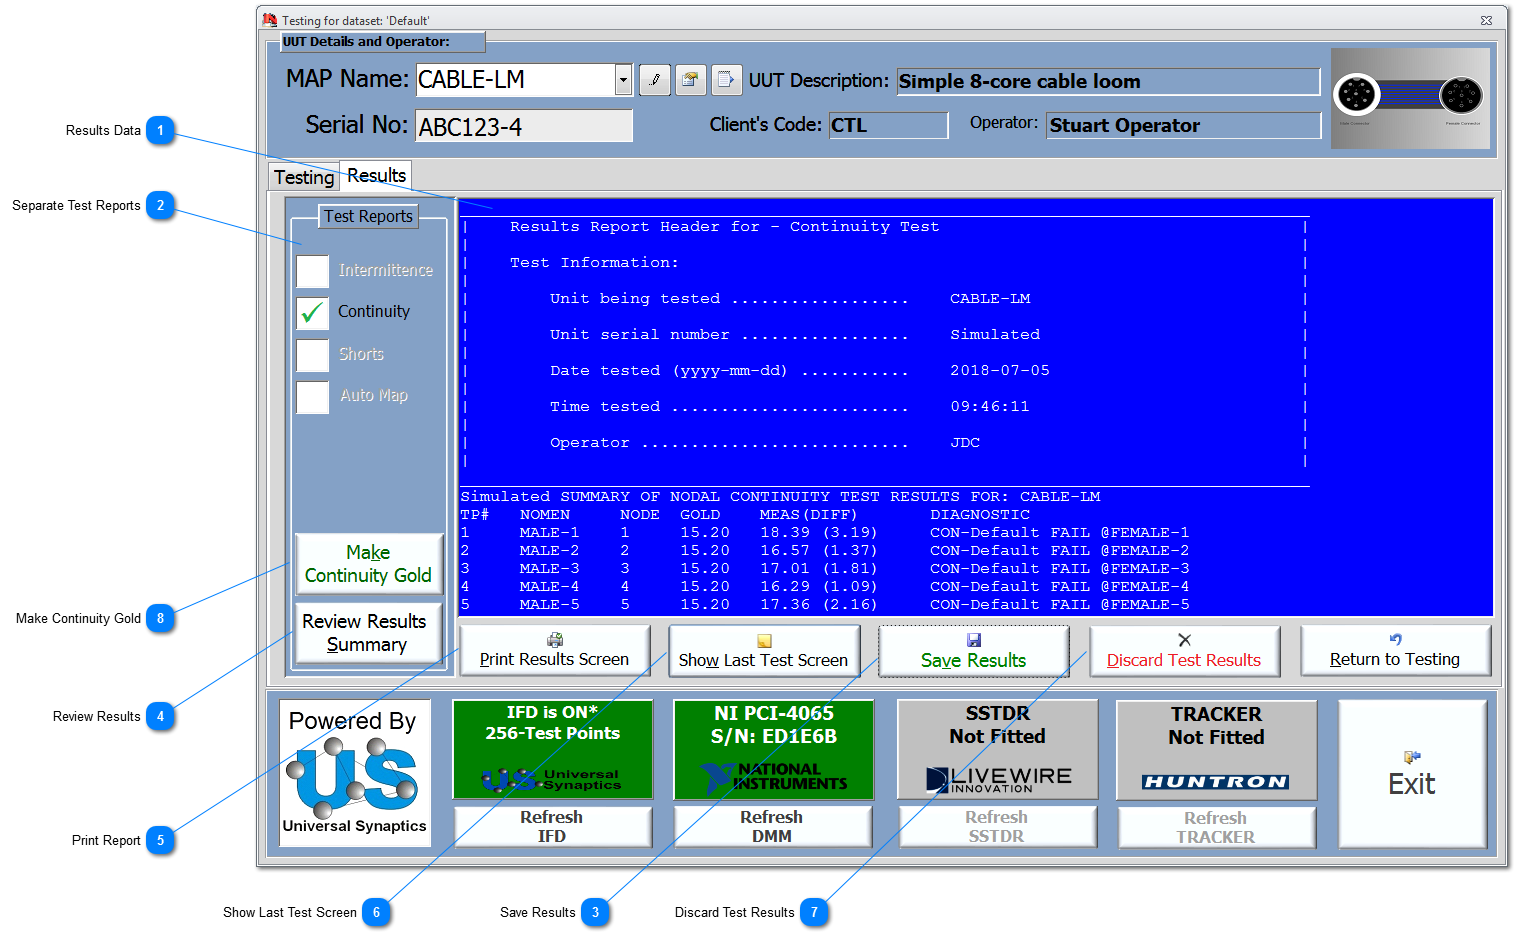This screenshot has width=1517, height=937.
Task: Click the NI PCI-4065 instrument status panel
Action: [773, 749]
